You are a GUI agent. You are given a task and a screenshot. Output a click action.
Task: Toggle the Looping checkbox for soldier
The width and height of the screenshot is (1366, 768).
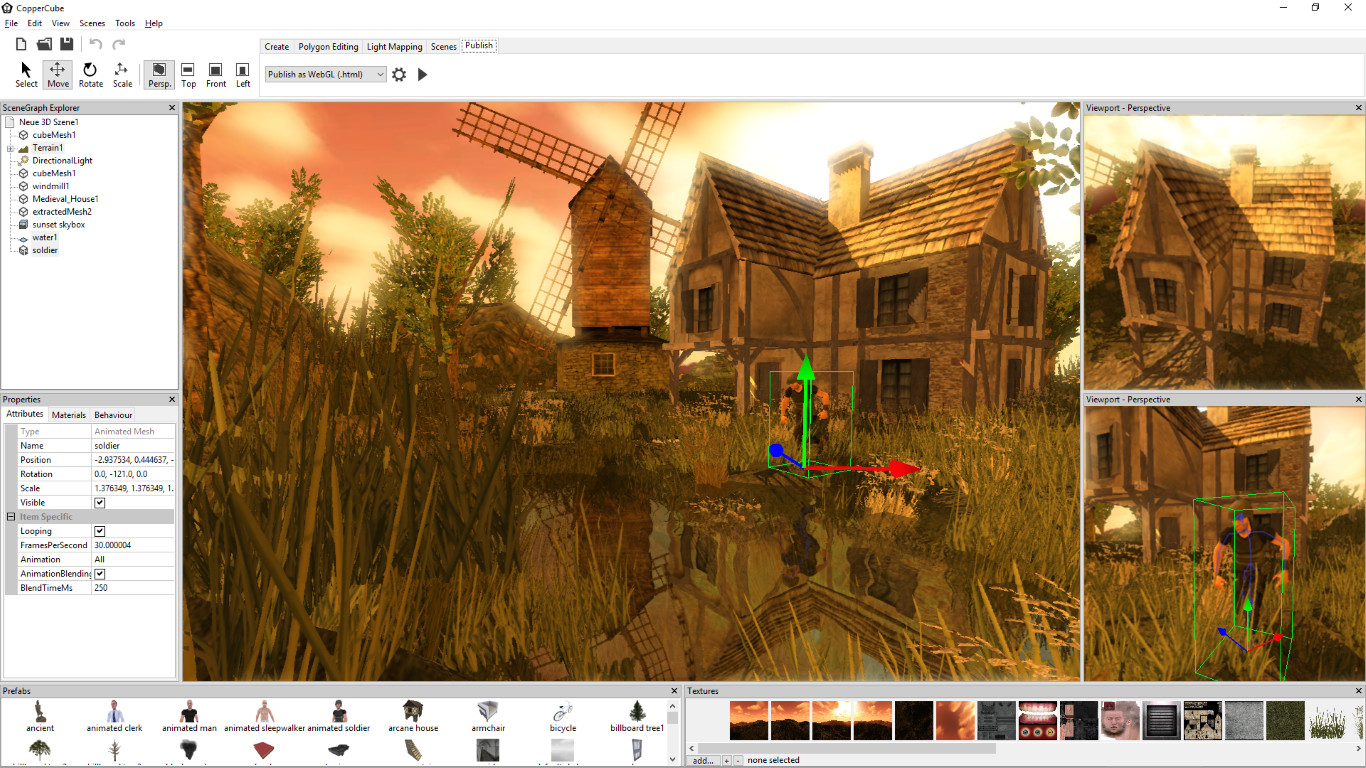(99, 531)
